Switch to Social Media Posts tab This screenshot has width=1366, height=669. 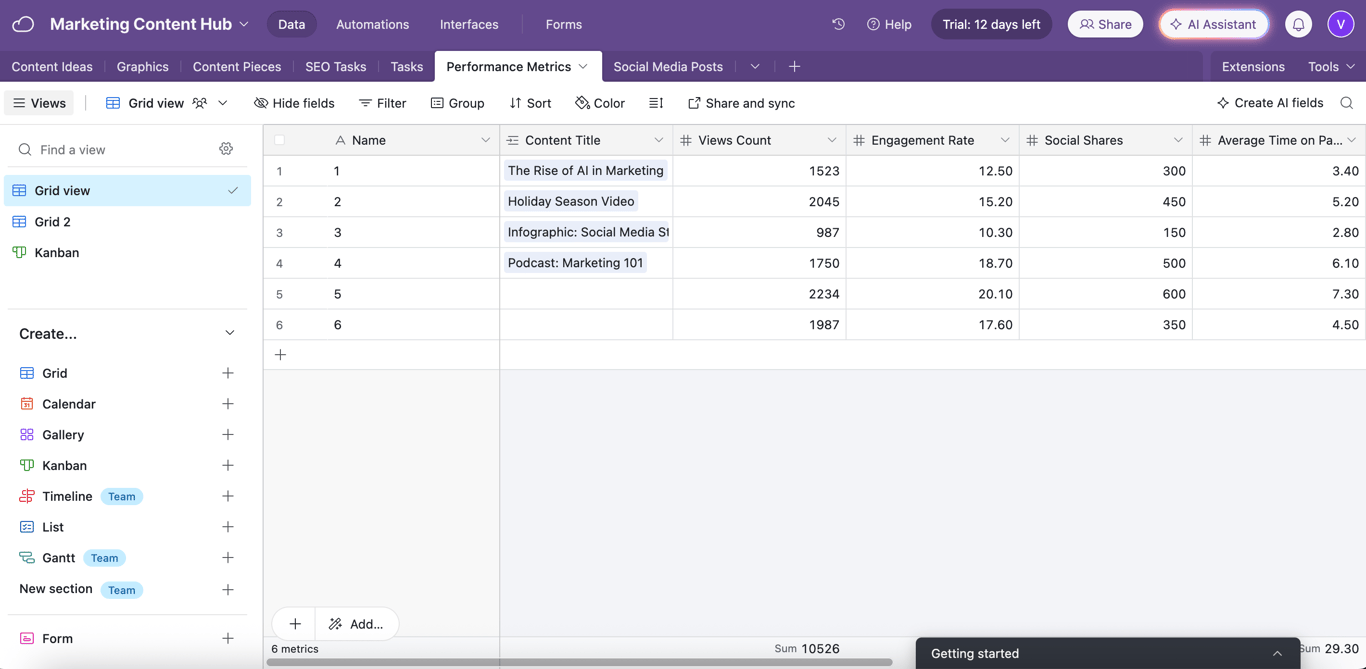(x=668, y=66)
